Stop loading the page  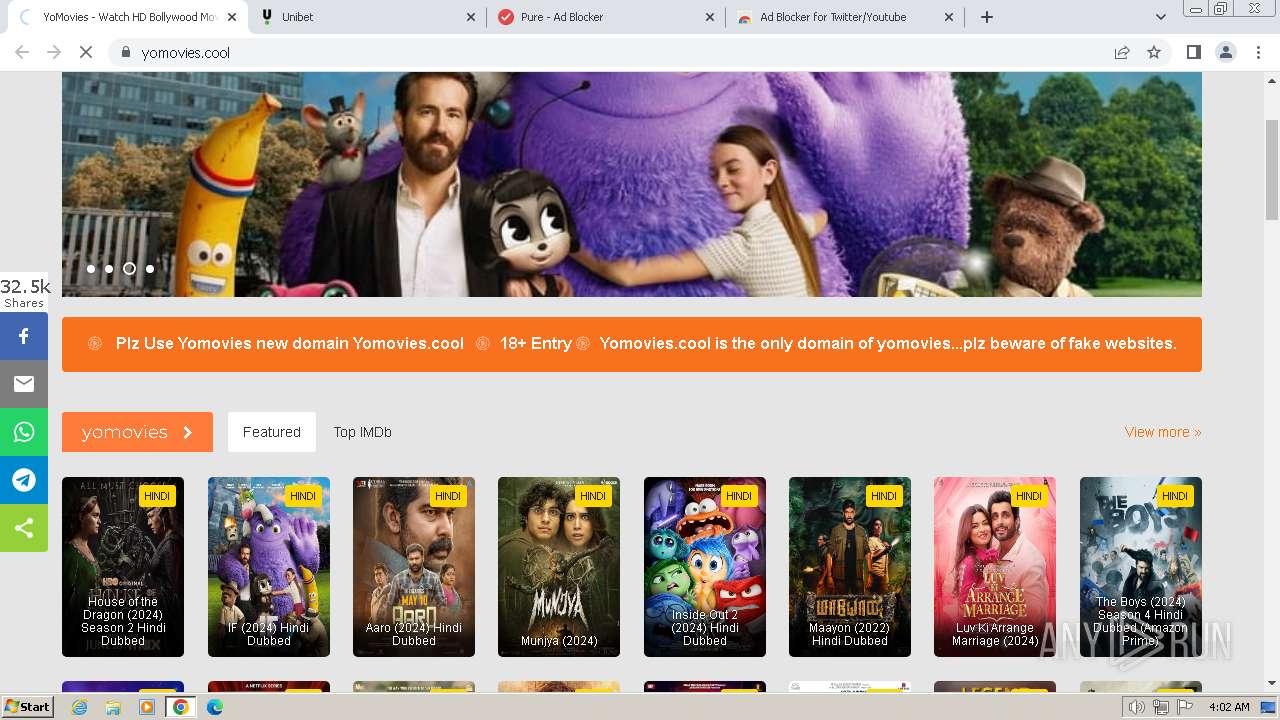(x=86, y=52)
